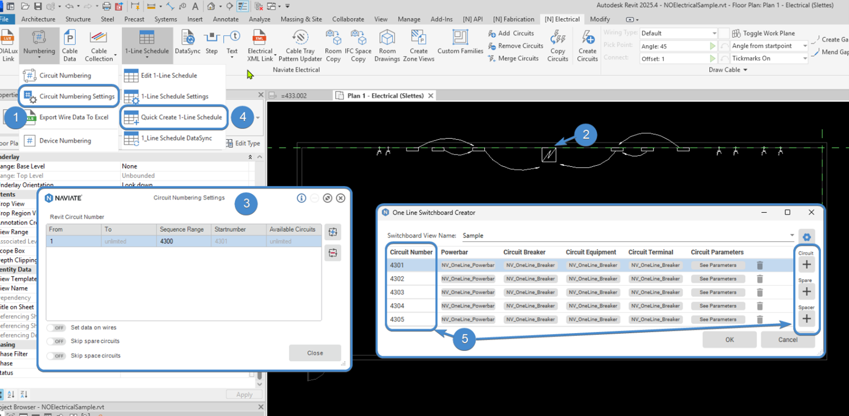Toggle Work Plane checkbox in ribbon

[724, 33]
